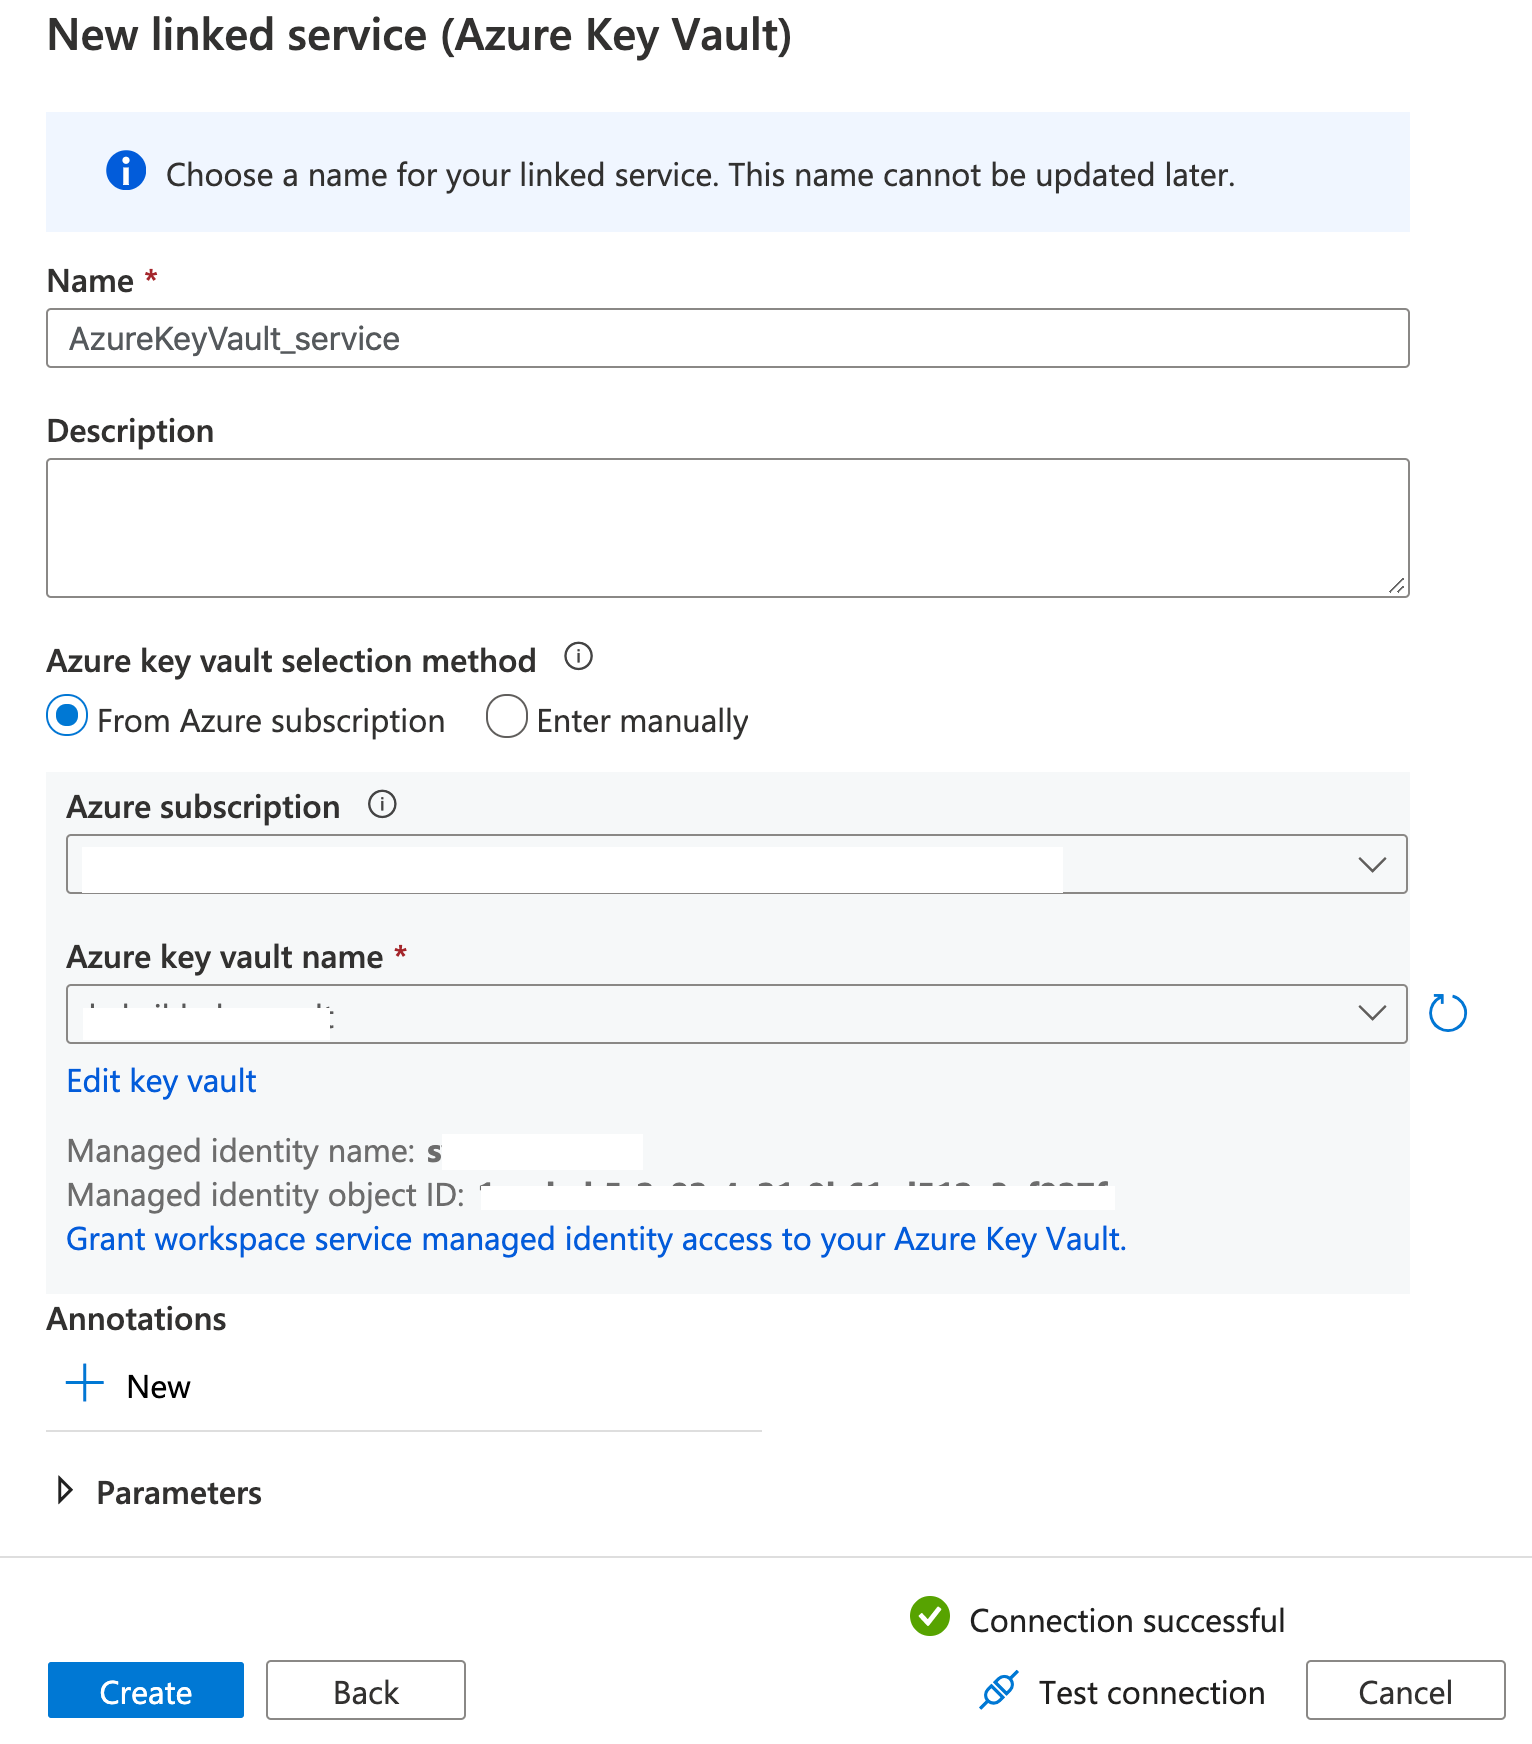Click the Back button
The height and width of the screenshot is (1744, 1532).
[x=365, y=1691]
